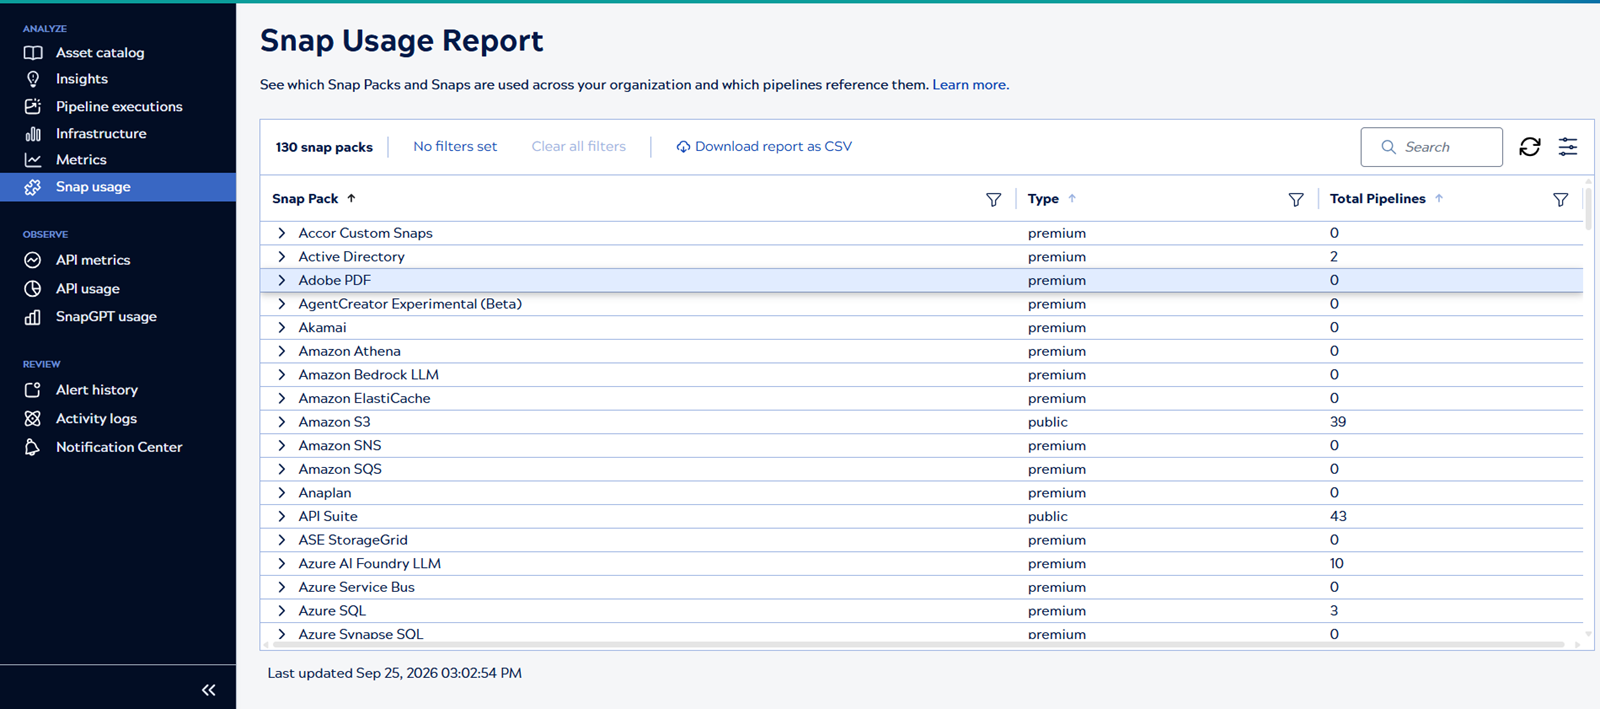The height and width of the screenshot is (709, 1600).
Task: Click the Total Pipelines sort arrow
Action: [x=1439, y=198]
